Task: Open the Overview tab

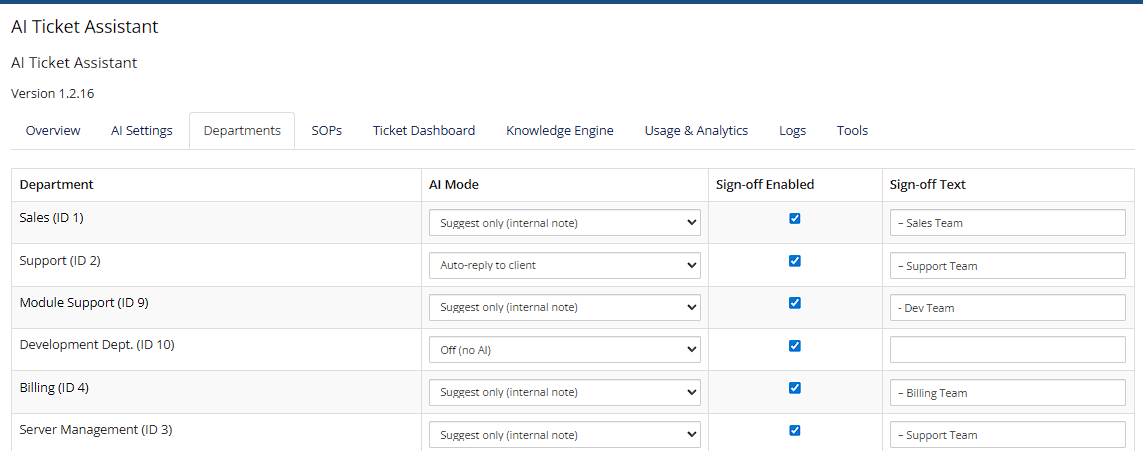Action: (53, 131)
